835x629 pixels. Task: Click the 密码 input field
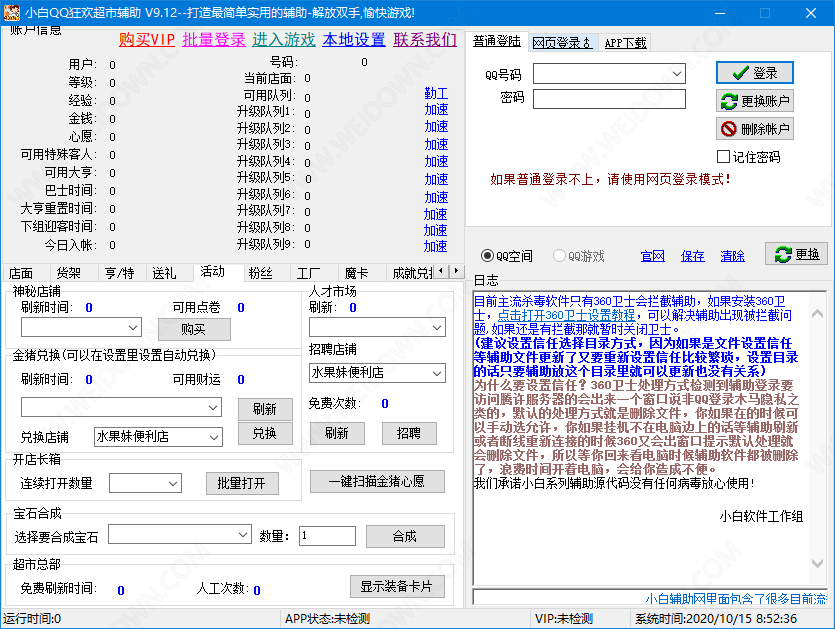coord(609,99)
